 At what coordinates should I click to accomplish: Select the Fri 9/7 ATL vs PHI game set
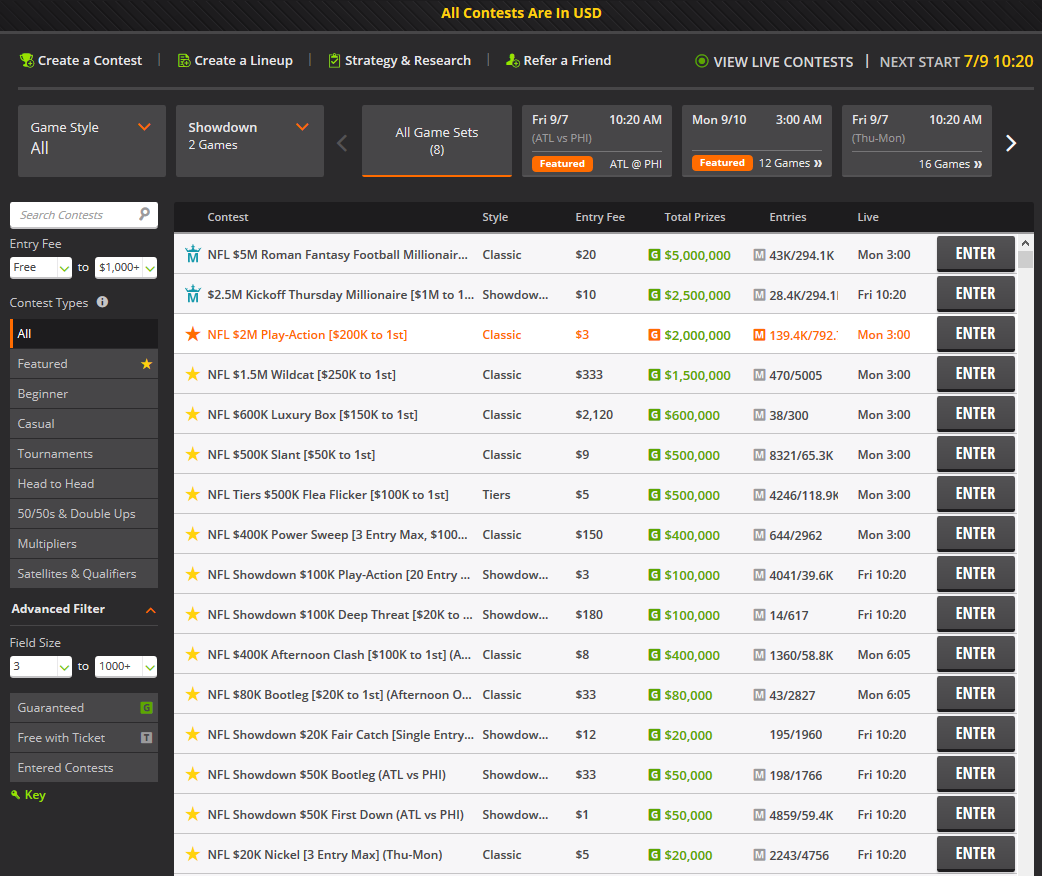coord(597,141)
